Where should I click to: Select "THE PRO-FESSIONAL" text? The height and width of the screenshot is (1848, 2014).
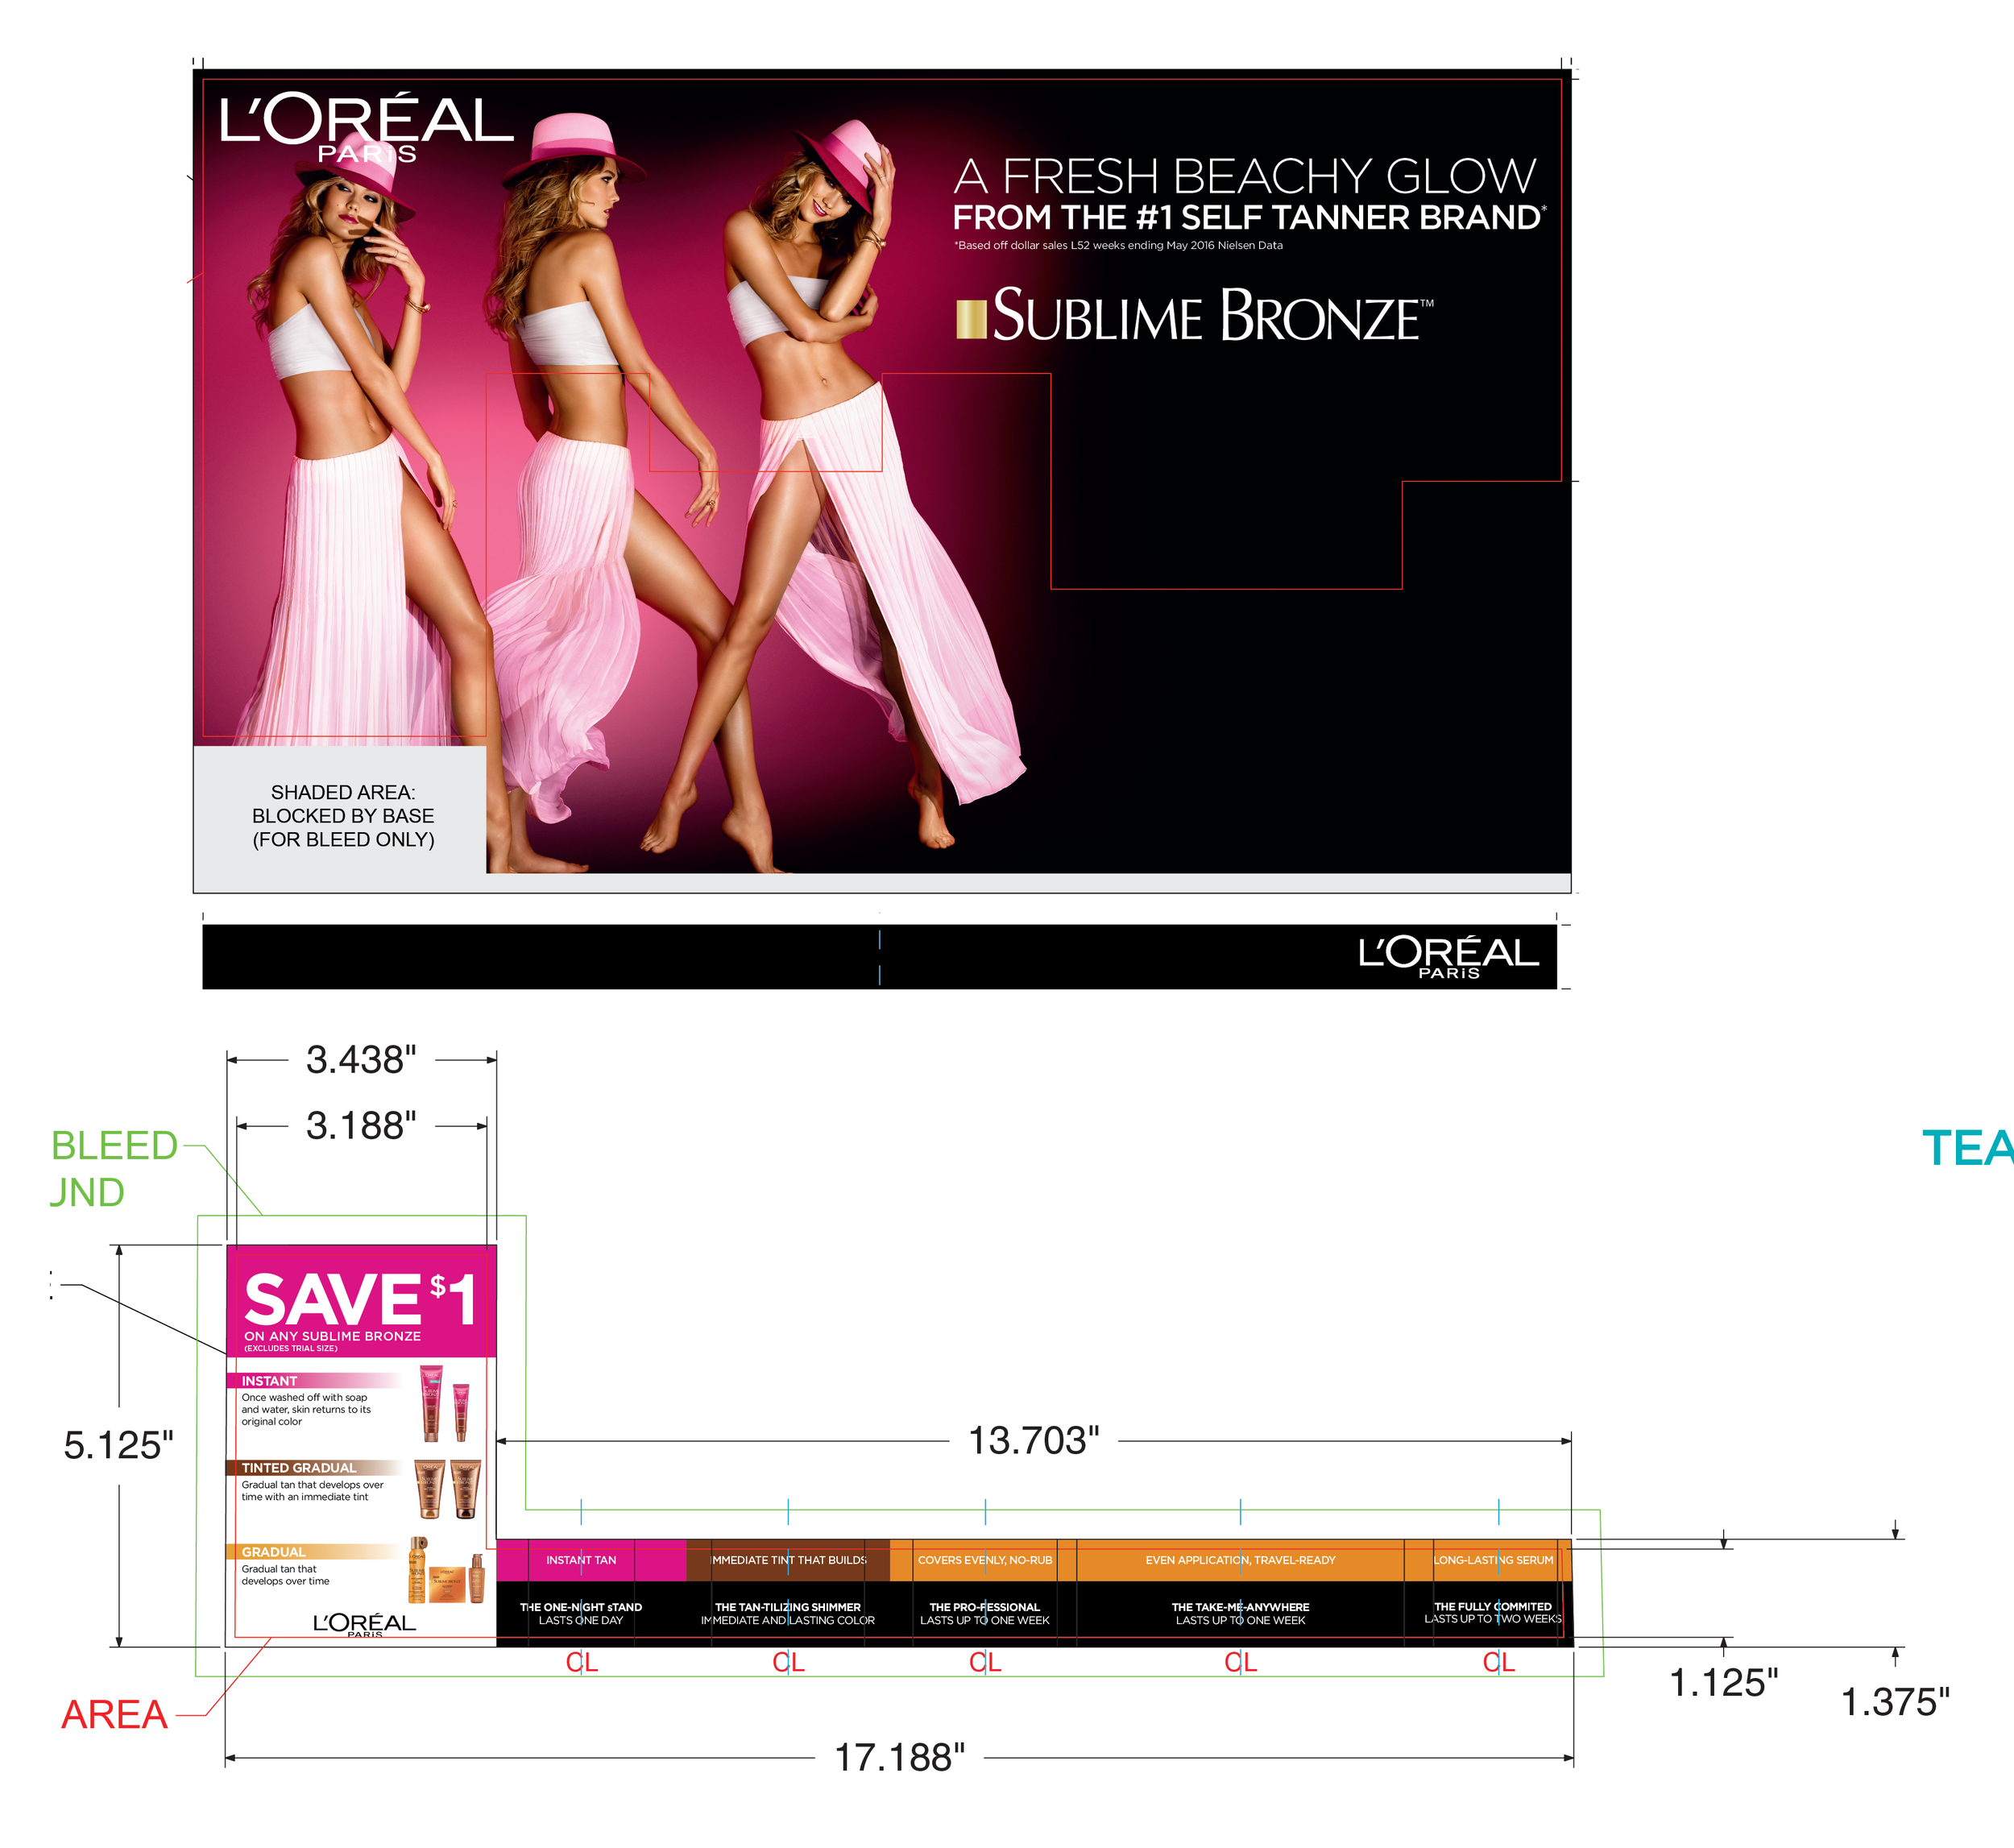click(x=985, y=1607)
